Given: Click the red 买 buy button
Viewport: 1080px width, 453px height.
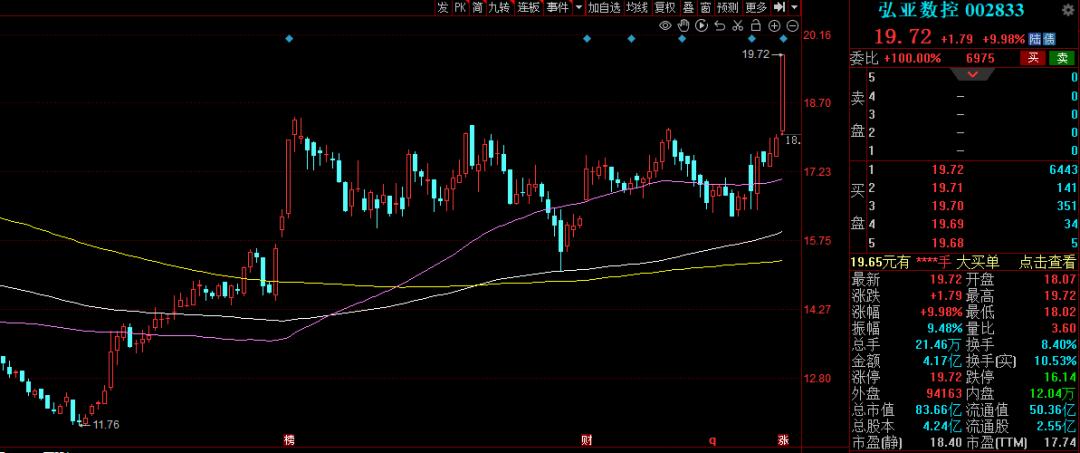Looking at the screenshot, I should click(x=1032, y=58).
